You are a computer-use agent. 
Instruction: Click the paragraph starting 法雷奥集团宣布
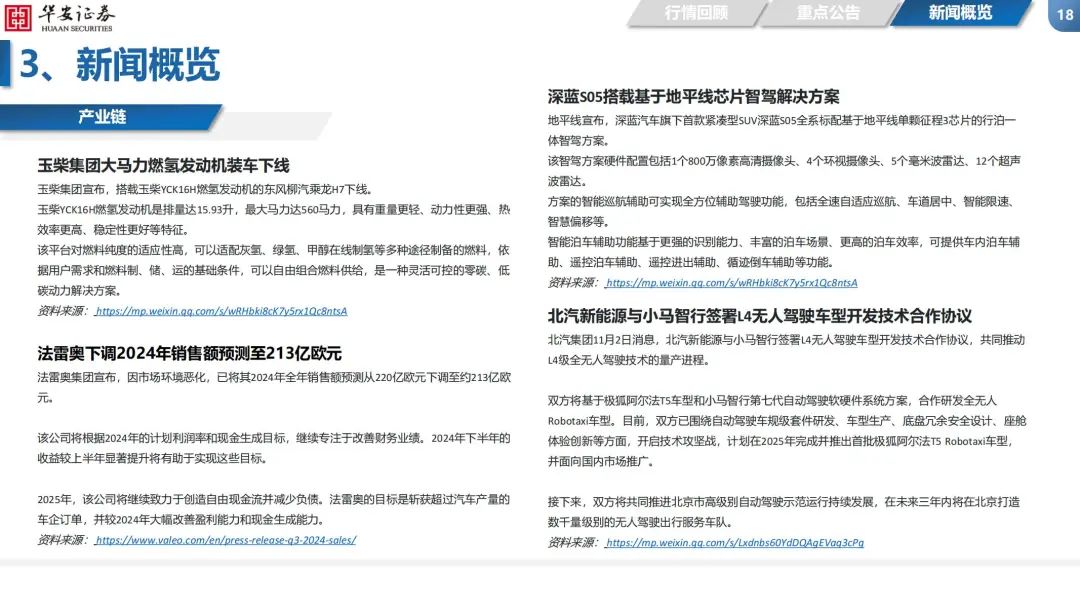274,388
